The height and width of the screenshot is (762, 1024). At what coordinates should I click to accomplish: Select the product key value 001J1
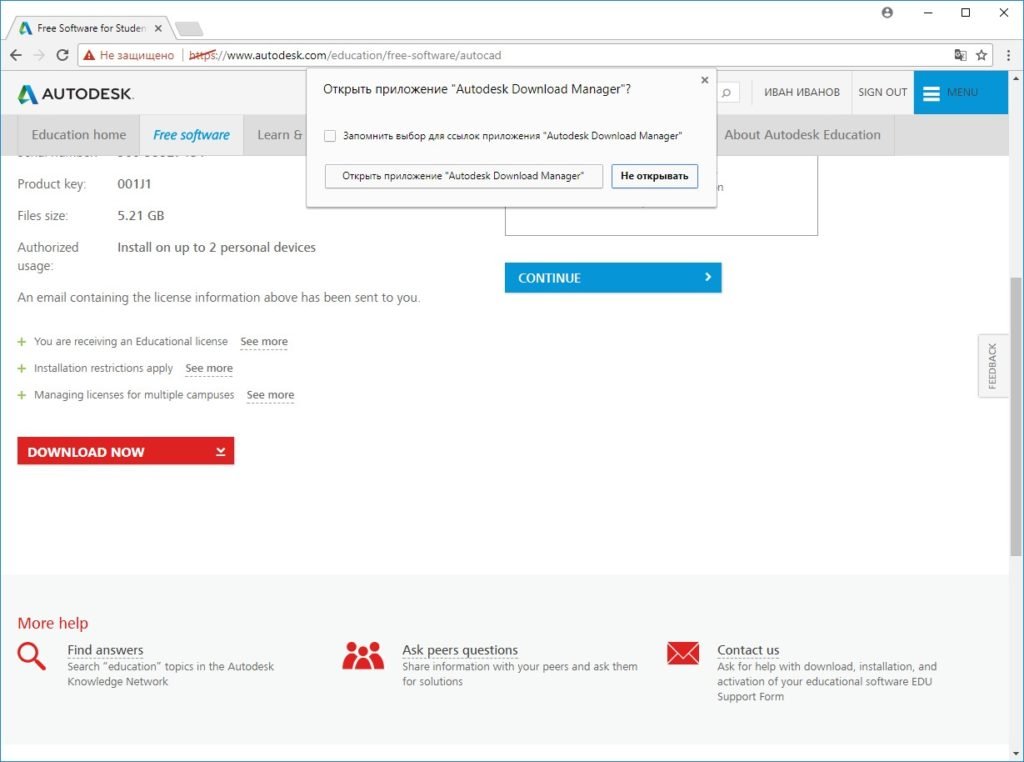(134, 184)
